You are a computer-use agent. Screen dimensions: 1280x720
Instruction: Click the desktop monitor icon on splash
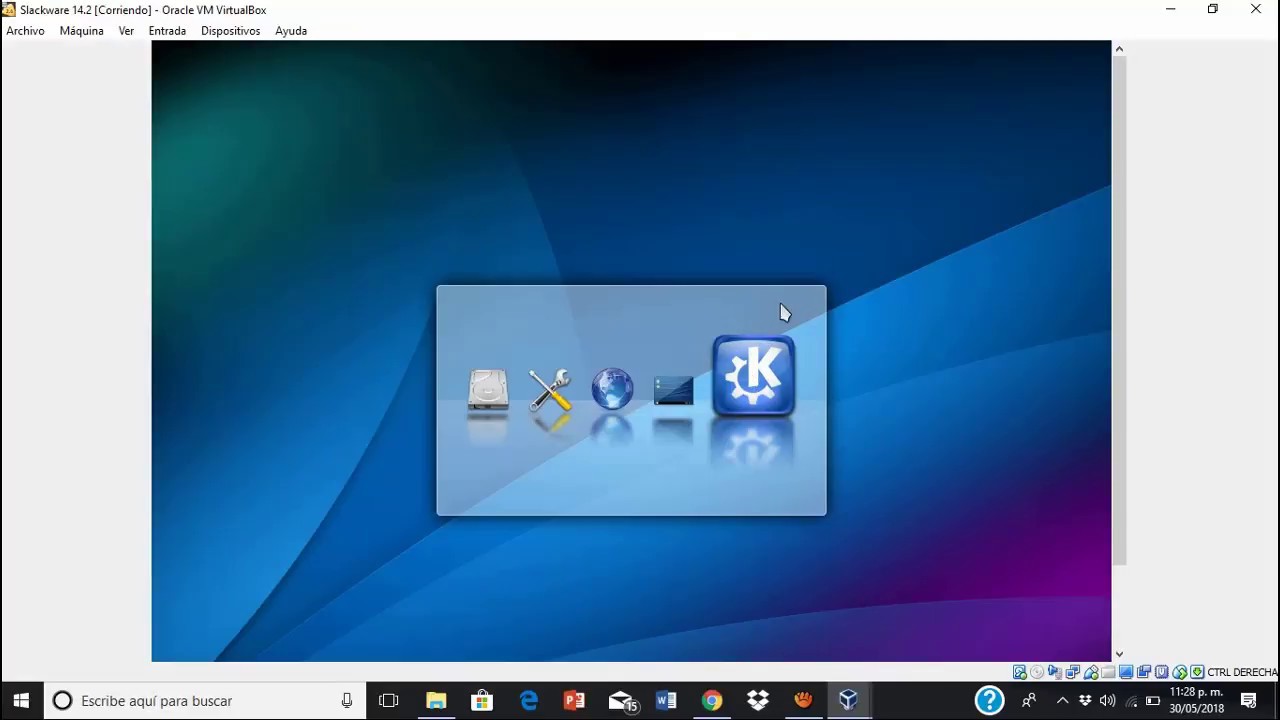coord(673,390)
